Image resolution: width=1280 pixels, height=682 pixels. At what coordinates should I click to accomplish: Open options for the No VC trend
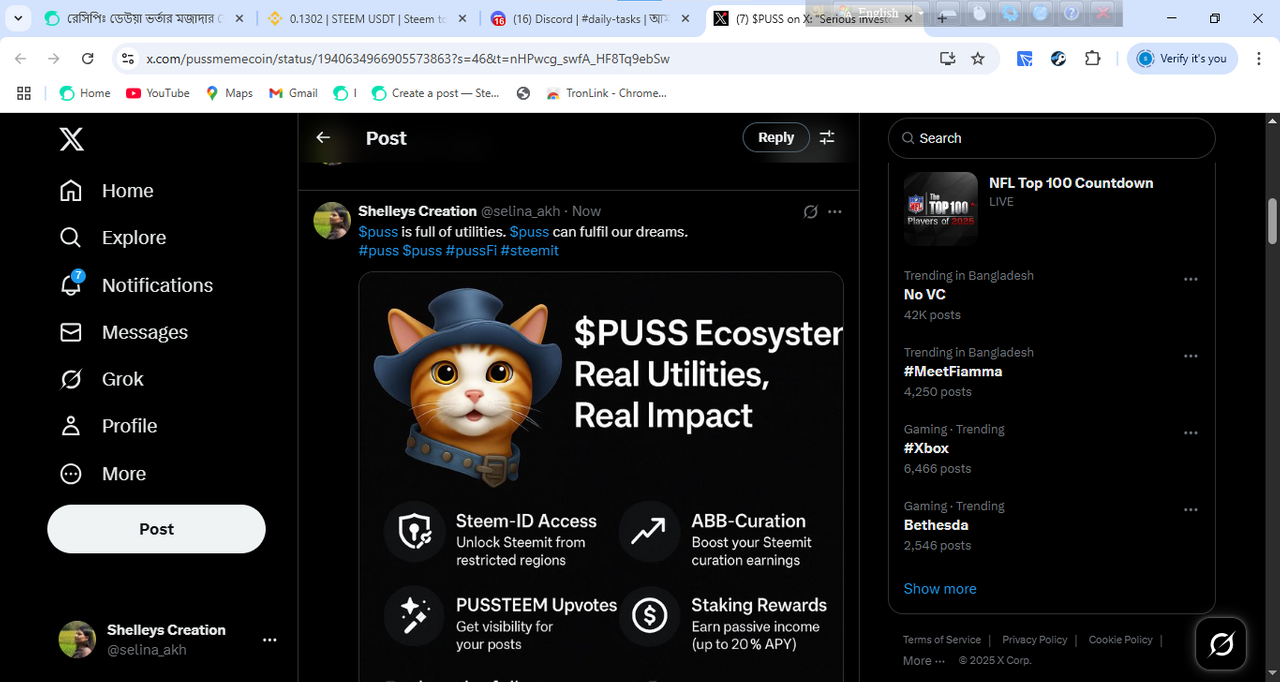1190,279
